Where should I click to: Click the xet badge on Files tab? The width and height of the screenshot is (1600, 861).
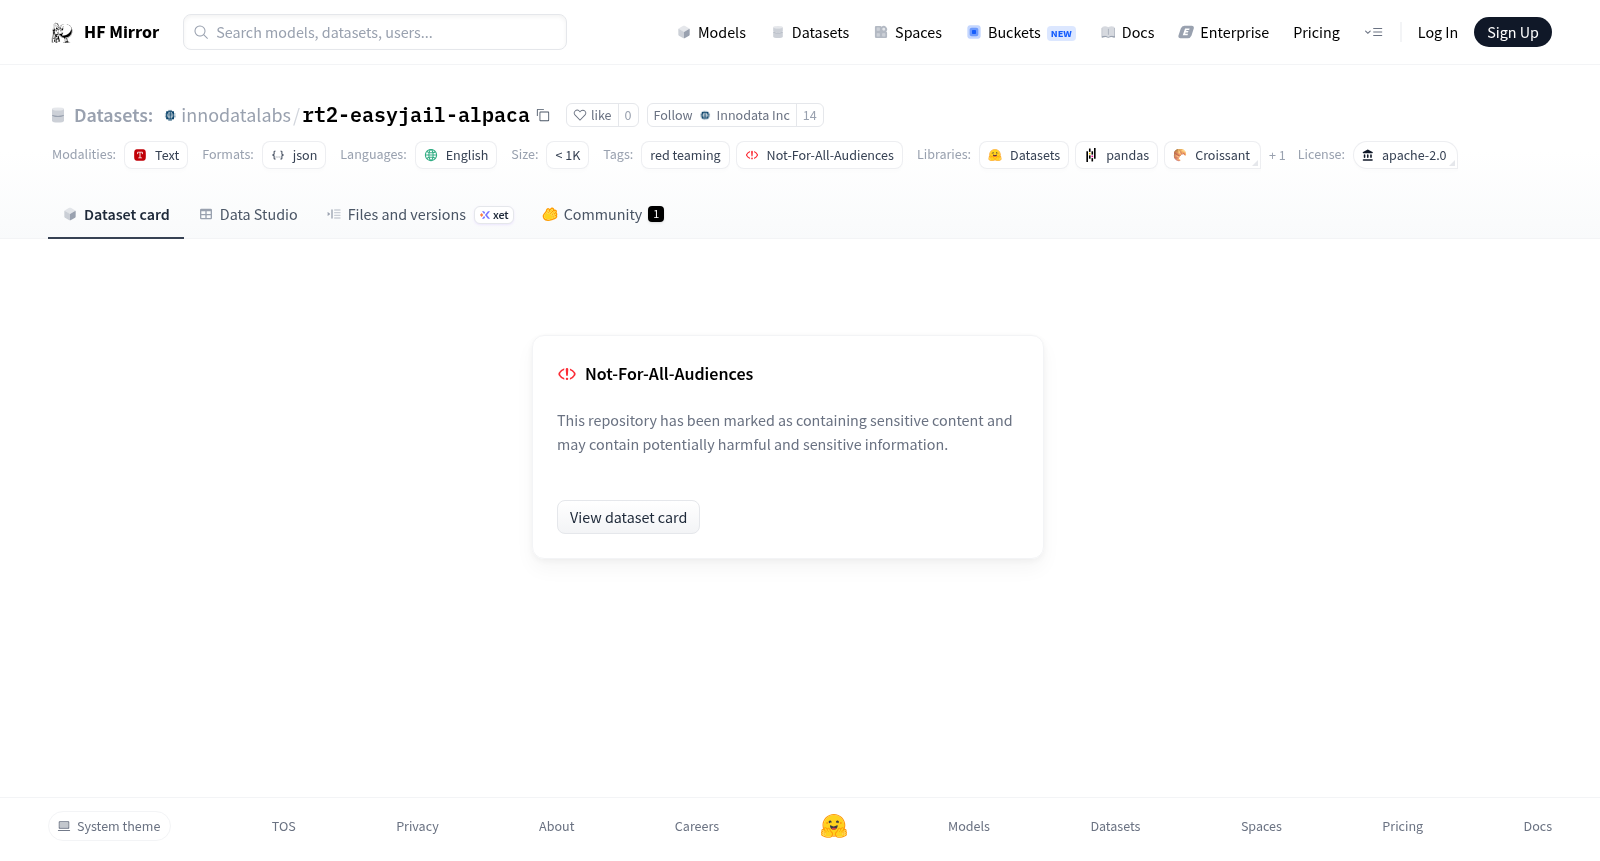[x=494, y=215]
